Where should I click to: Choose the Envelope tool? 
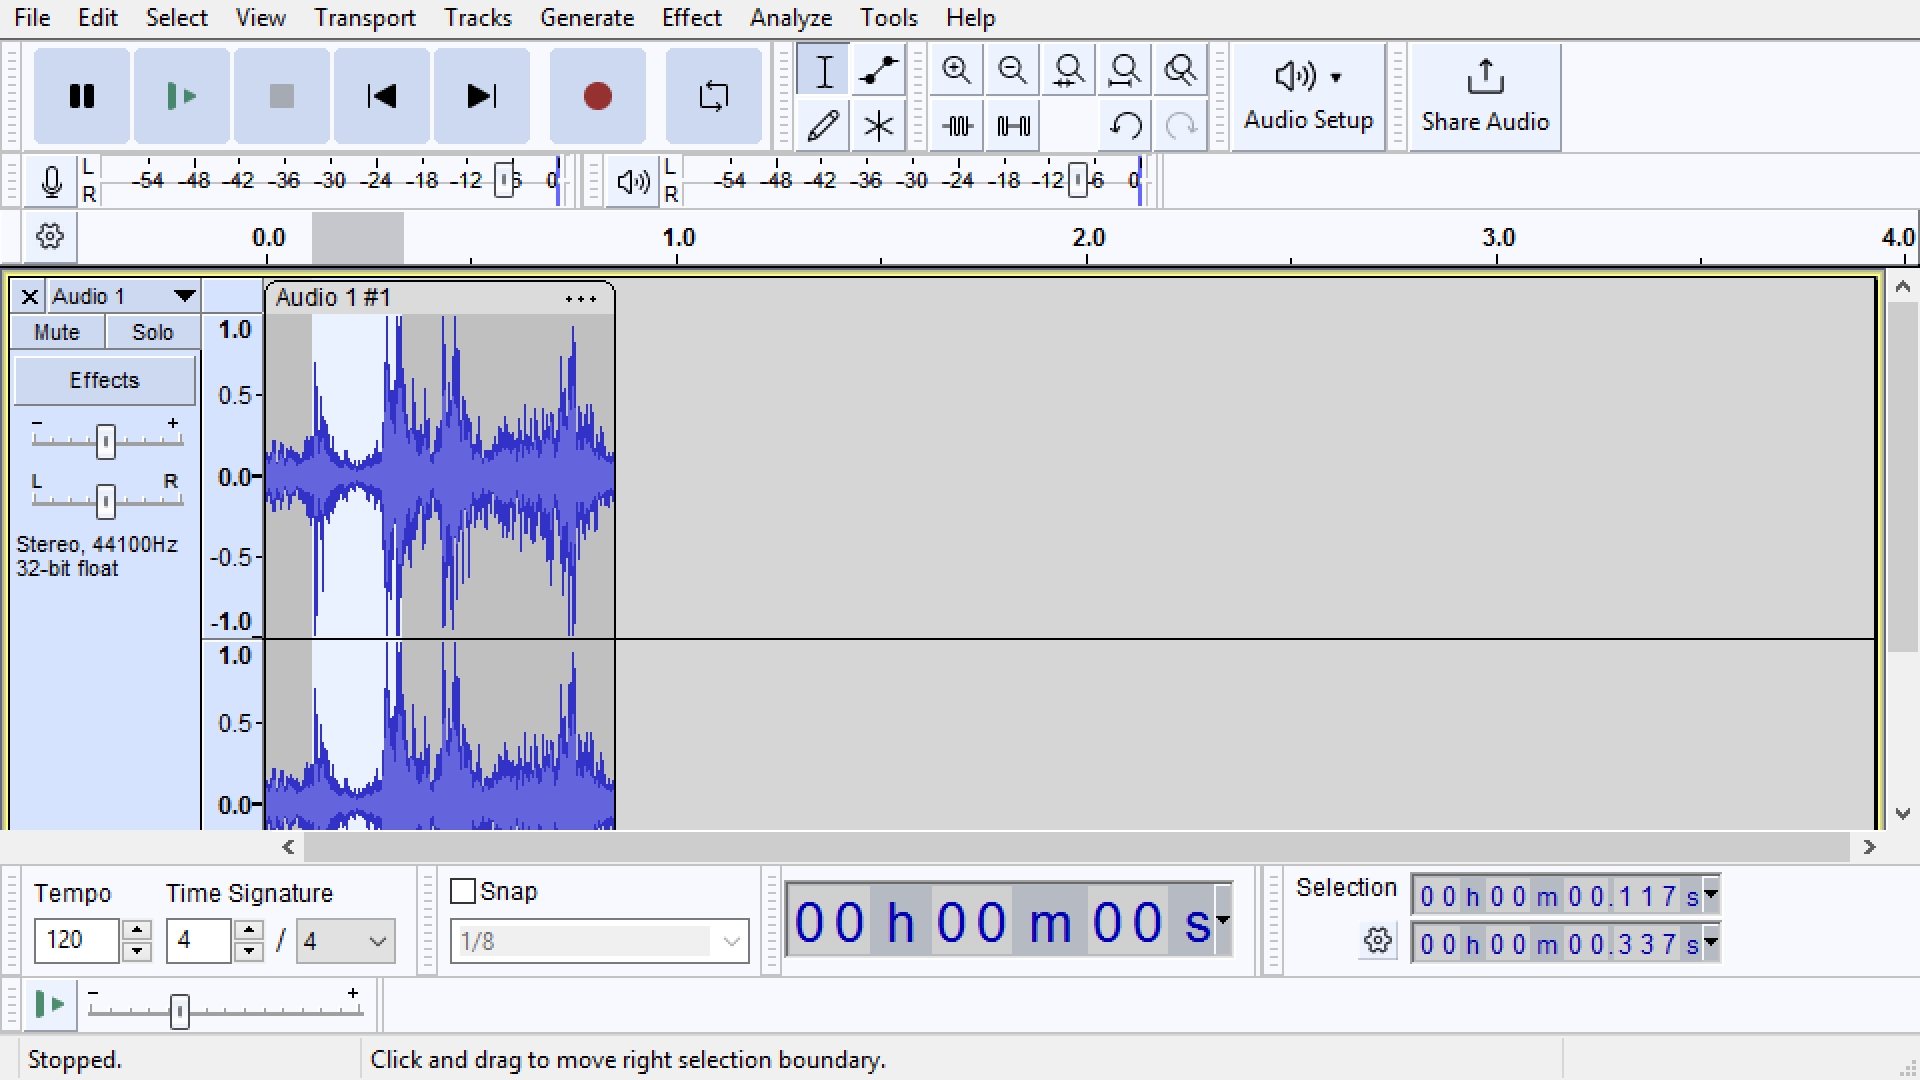(x=879, y=71)
